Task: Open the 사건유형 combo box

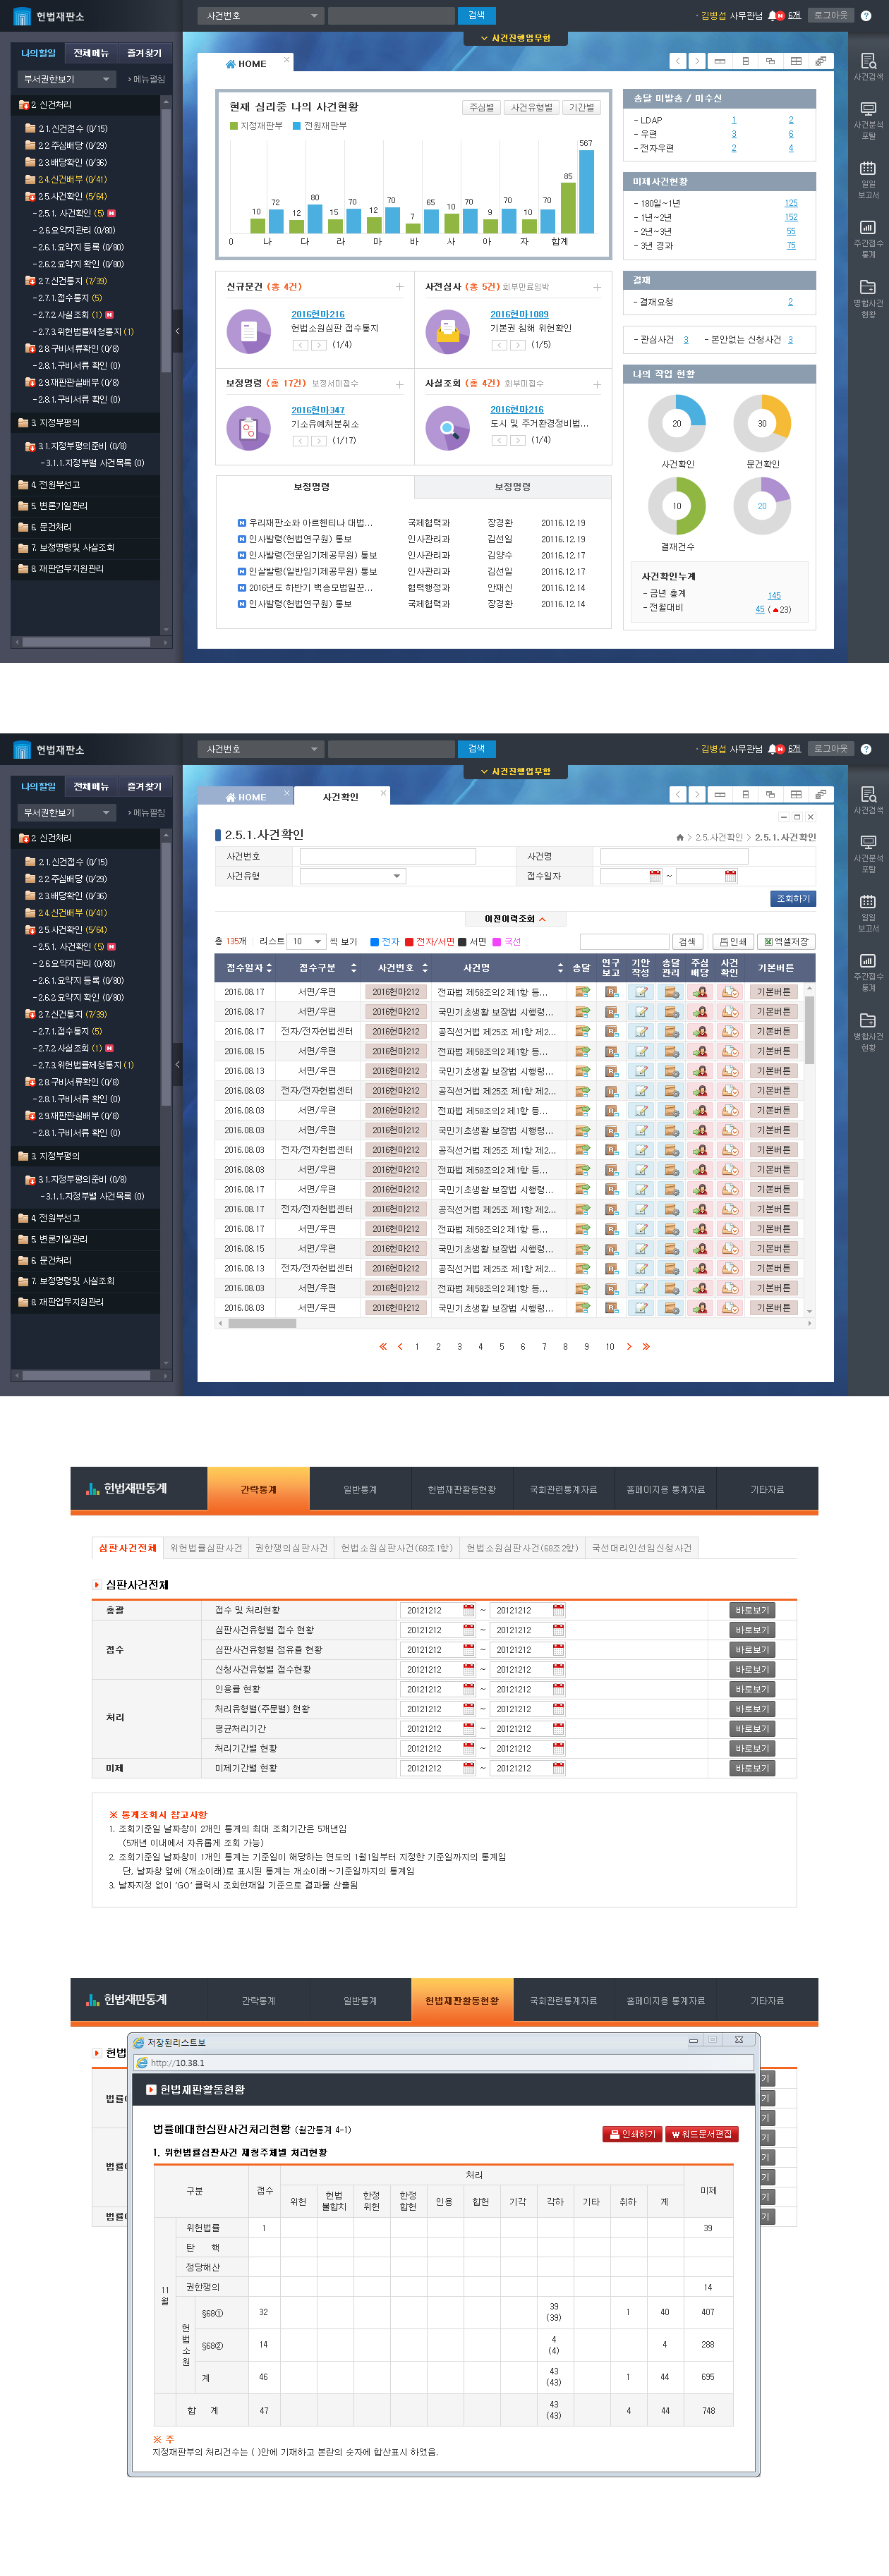Action: point(352,876)
